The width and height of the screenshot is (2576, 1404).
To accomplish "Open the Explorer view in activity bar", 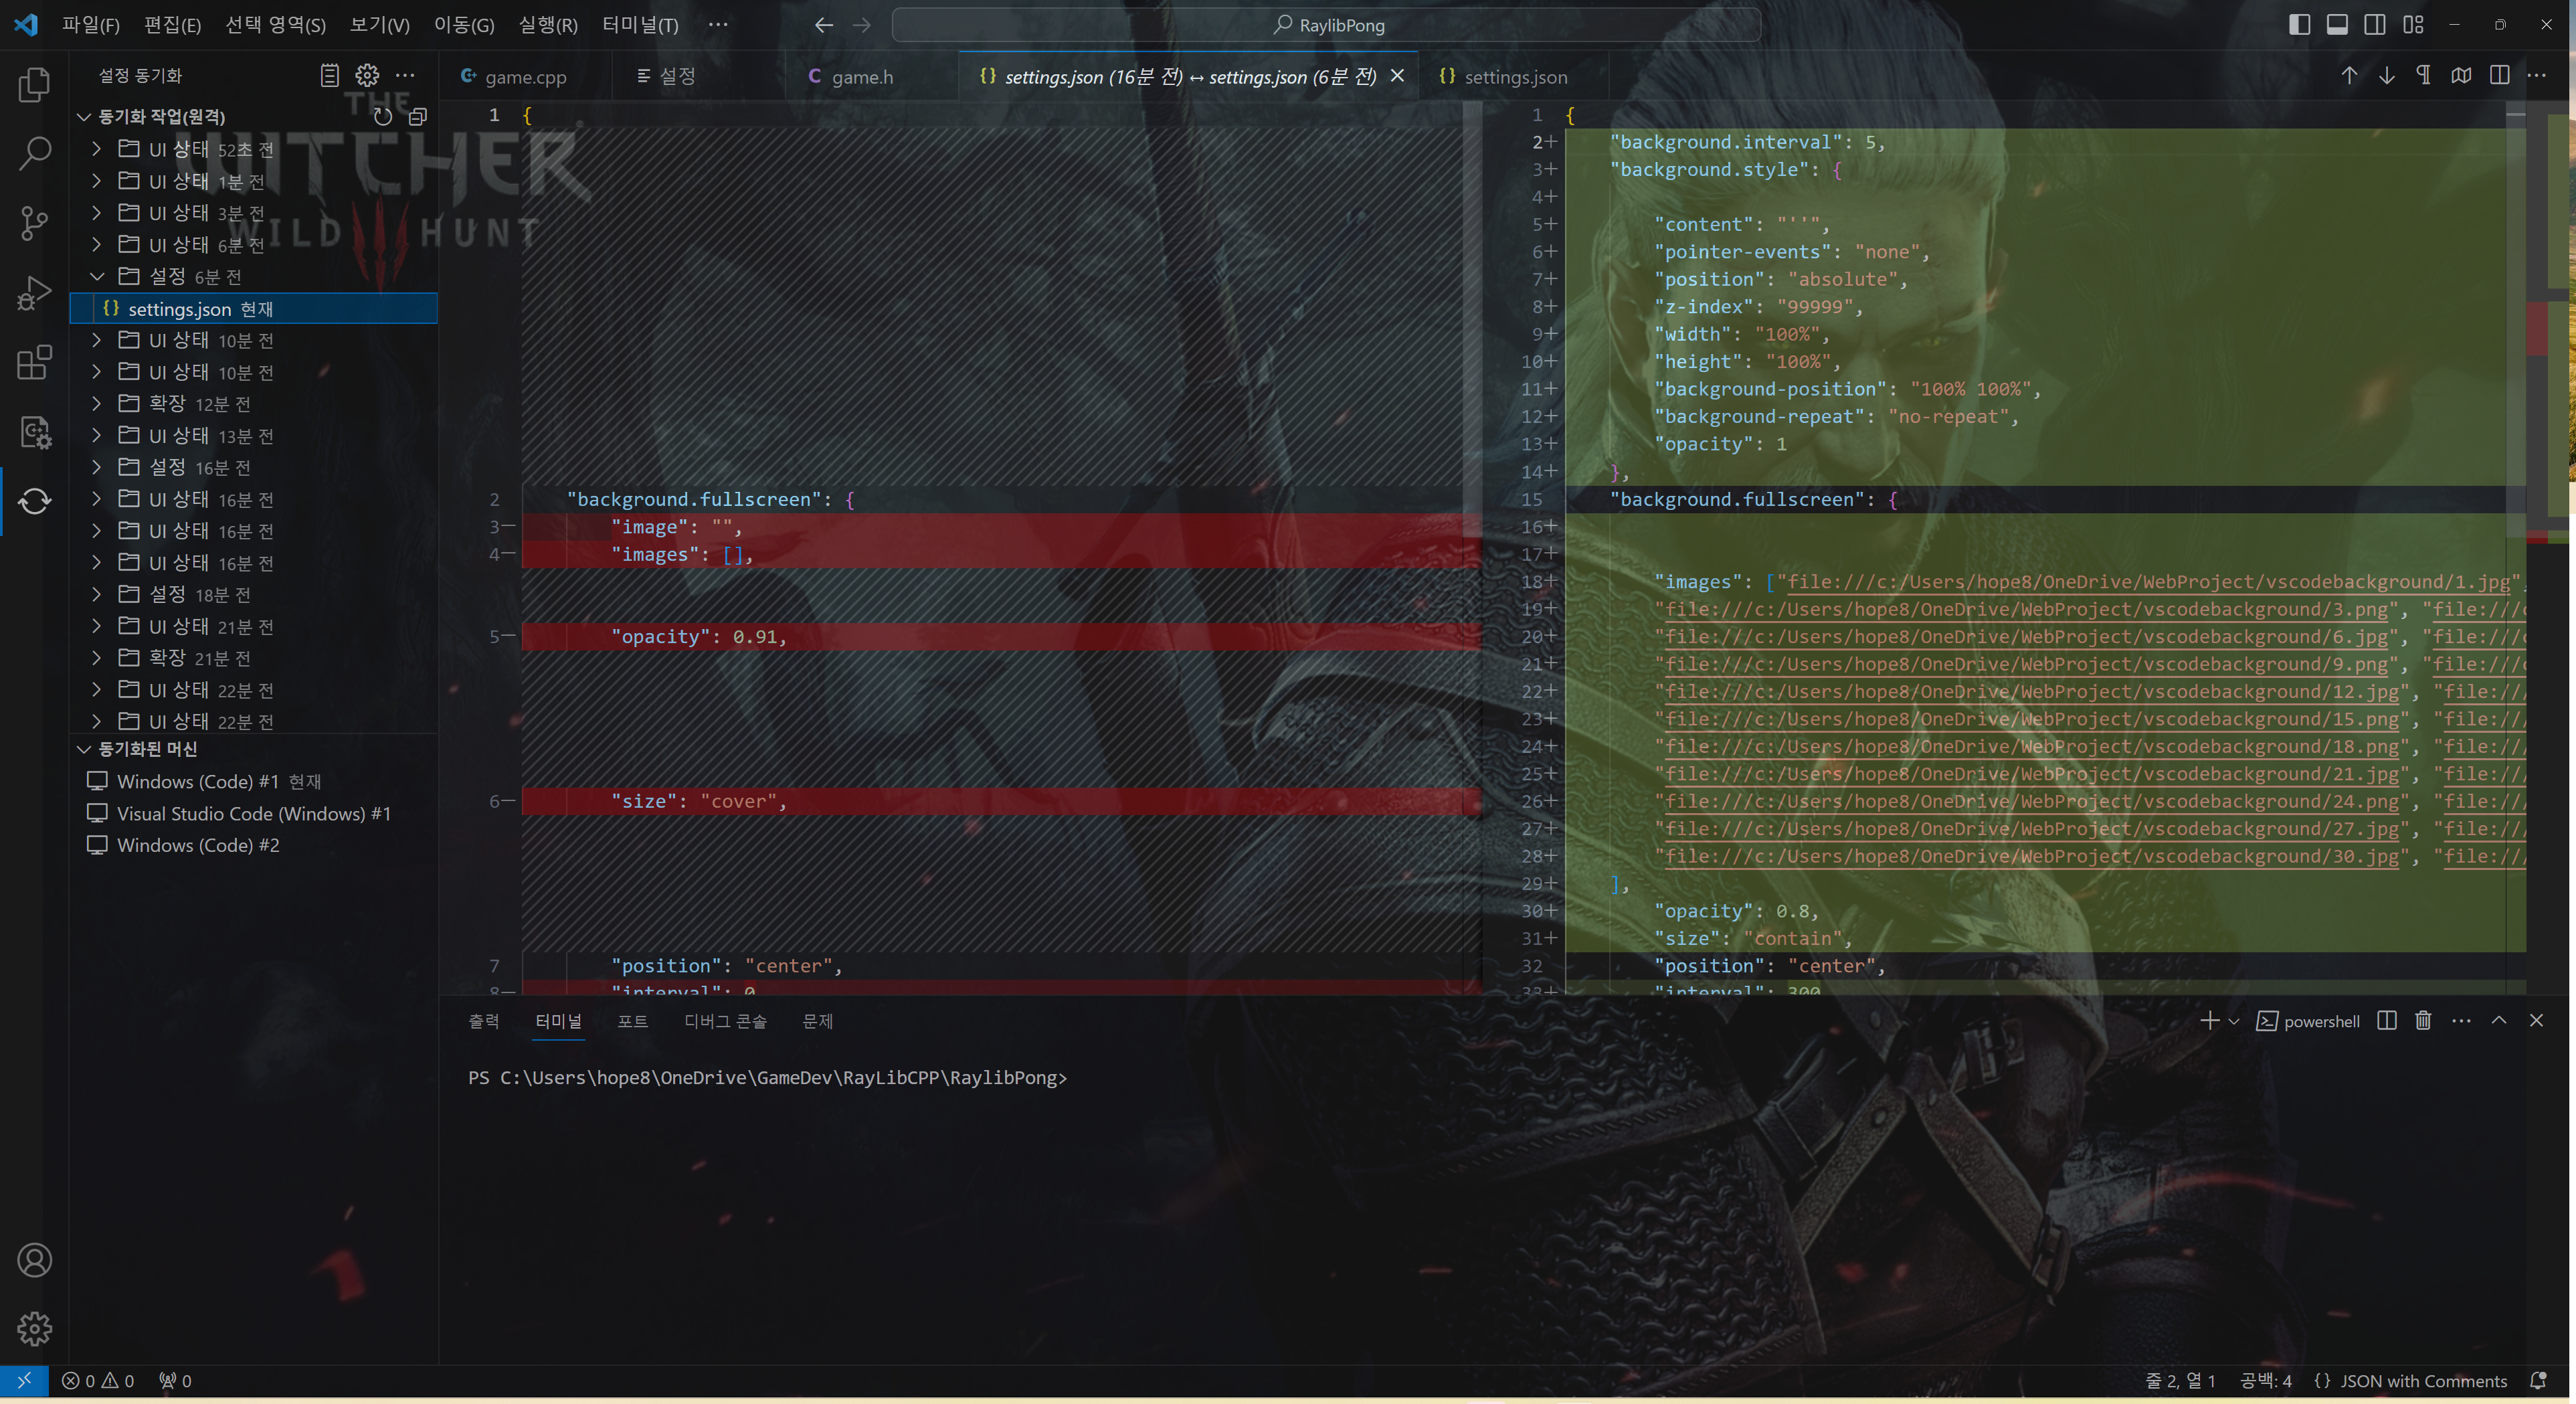I will tap(34, 85).
